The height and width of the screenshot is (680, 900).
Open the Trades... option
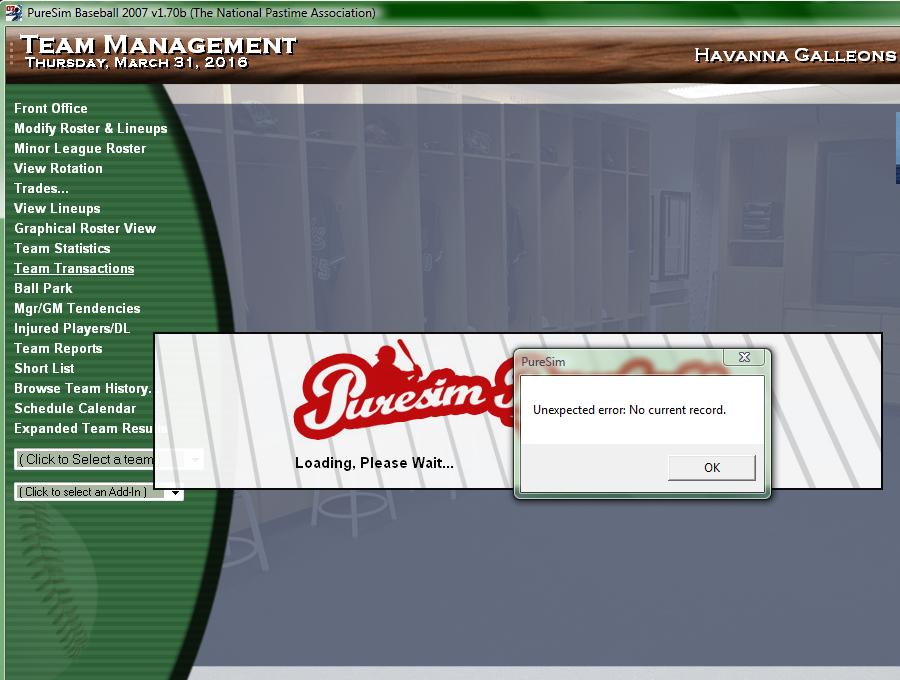(x=41, y=189)
